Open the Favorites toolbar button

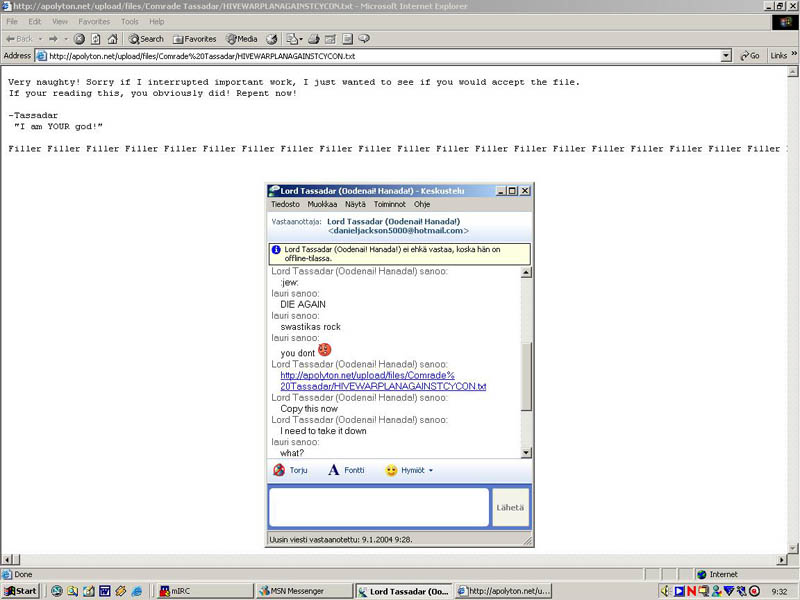[x=195, y=39]
